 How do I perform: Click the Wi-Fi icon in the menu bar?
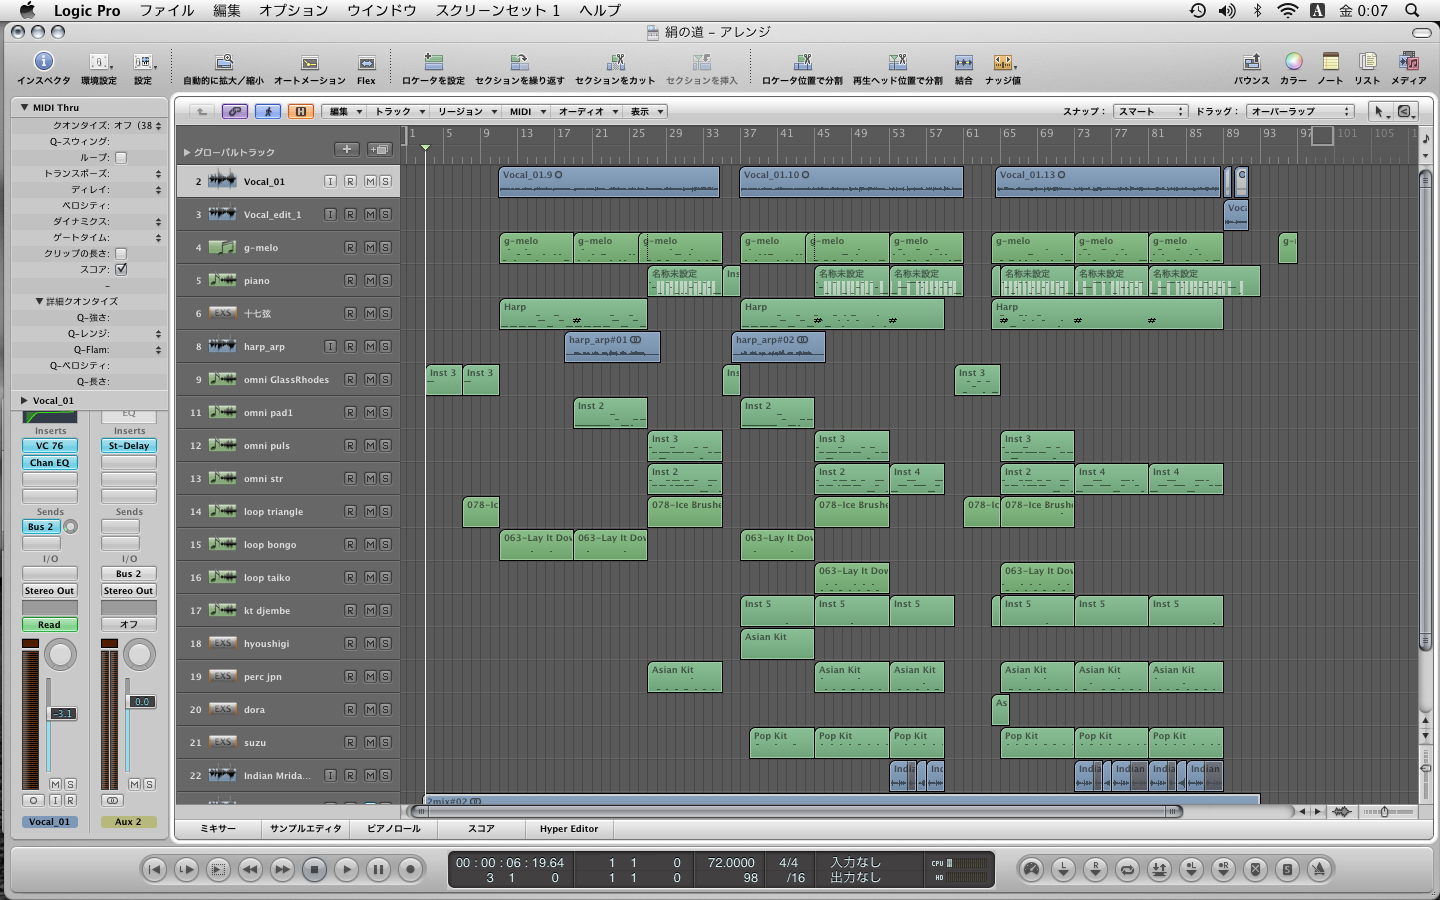click(x=1288, y=10)
